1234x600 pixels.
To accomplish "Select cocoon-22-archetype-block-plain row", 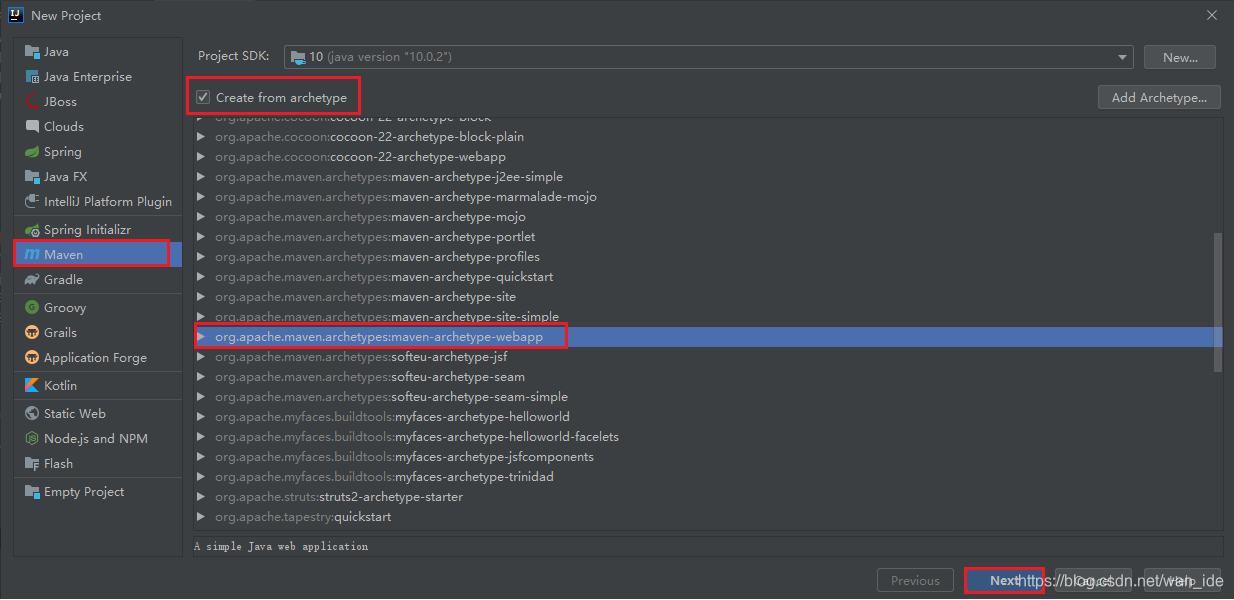I will pyautogui.click(x=708, y=137).
